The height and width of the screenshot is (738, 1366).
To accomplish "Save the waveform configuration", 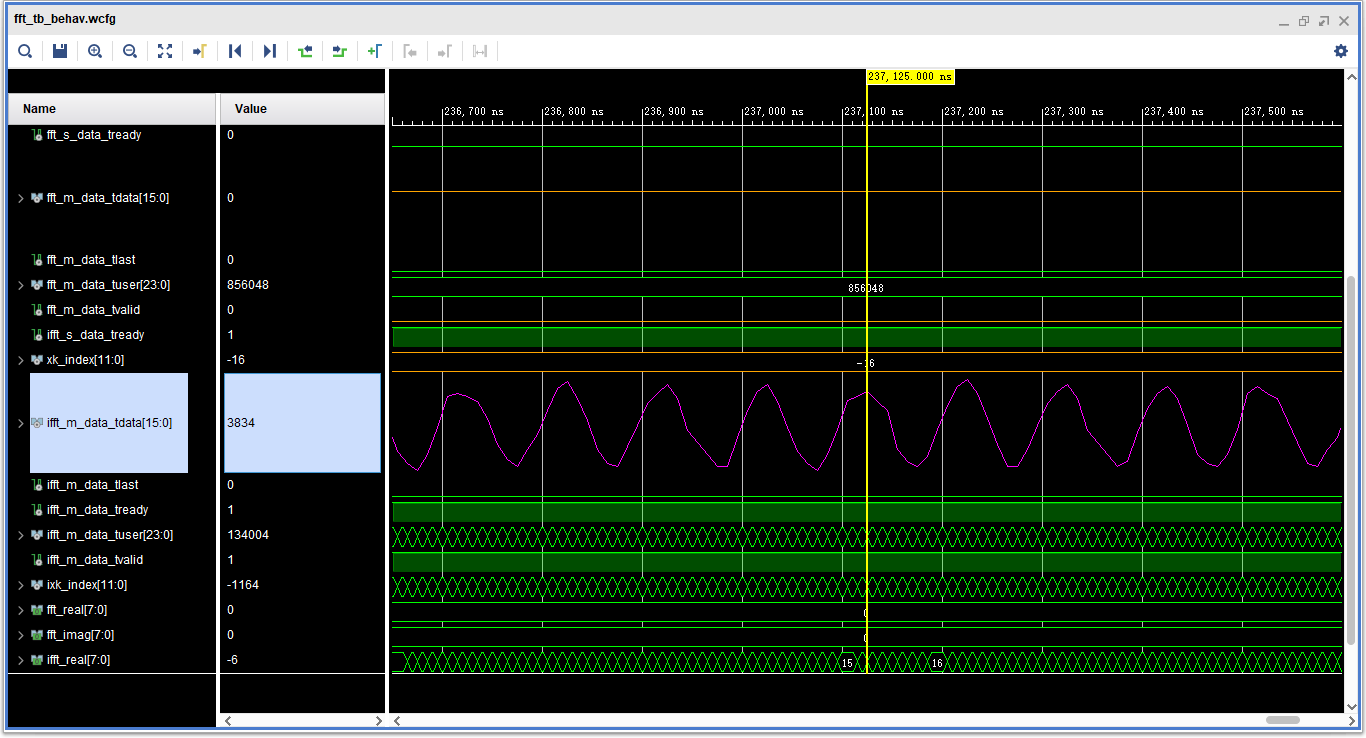I will coord(60,51).
